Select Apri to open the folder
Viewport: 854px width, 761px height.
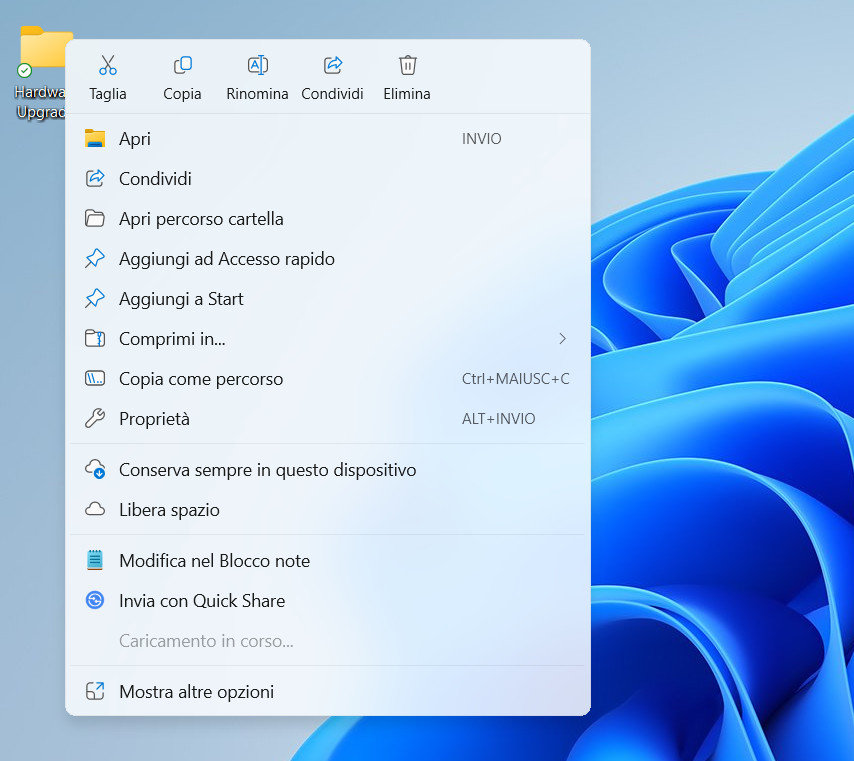coord(135,139)
